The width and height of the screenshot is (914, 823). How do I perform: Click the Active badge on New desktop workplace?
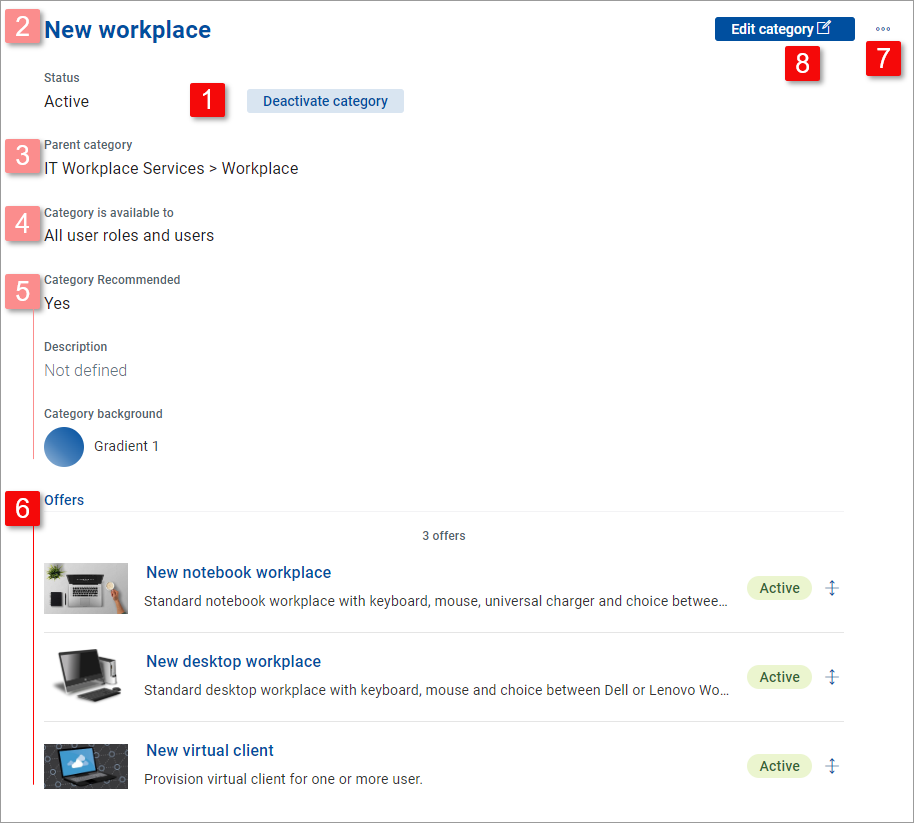[x=779, y=677]
